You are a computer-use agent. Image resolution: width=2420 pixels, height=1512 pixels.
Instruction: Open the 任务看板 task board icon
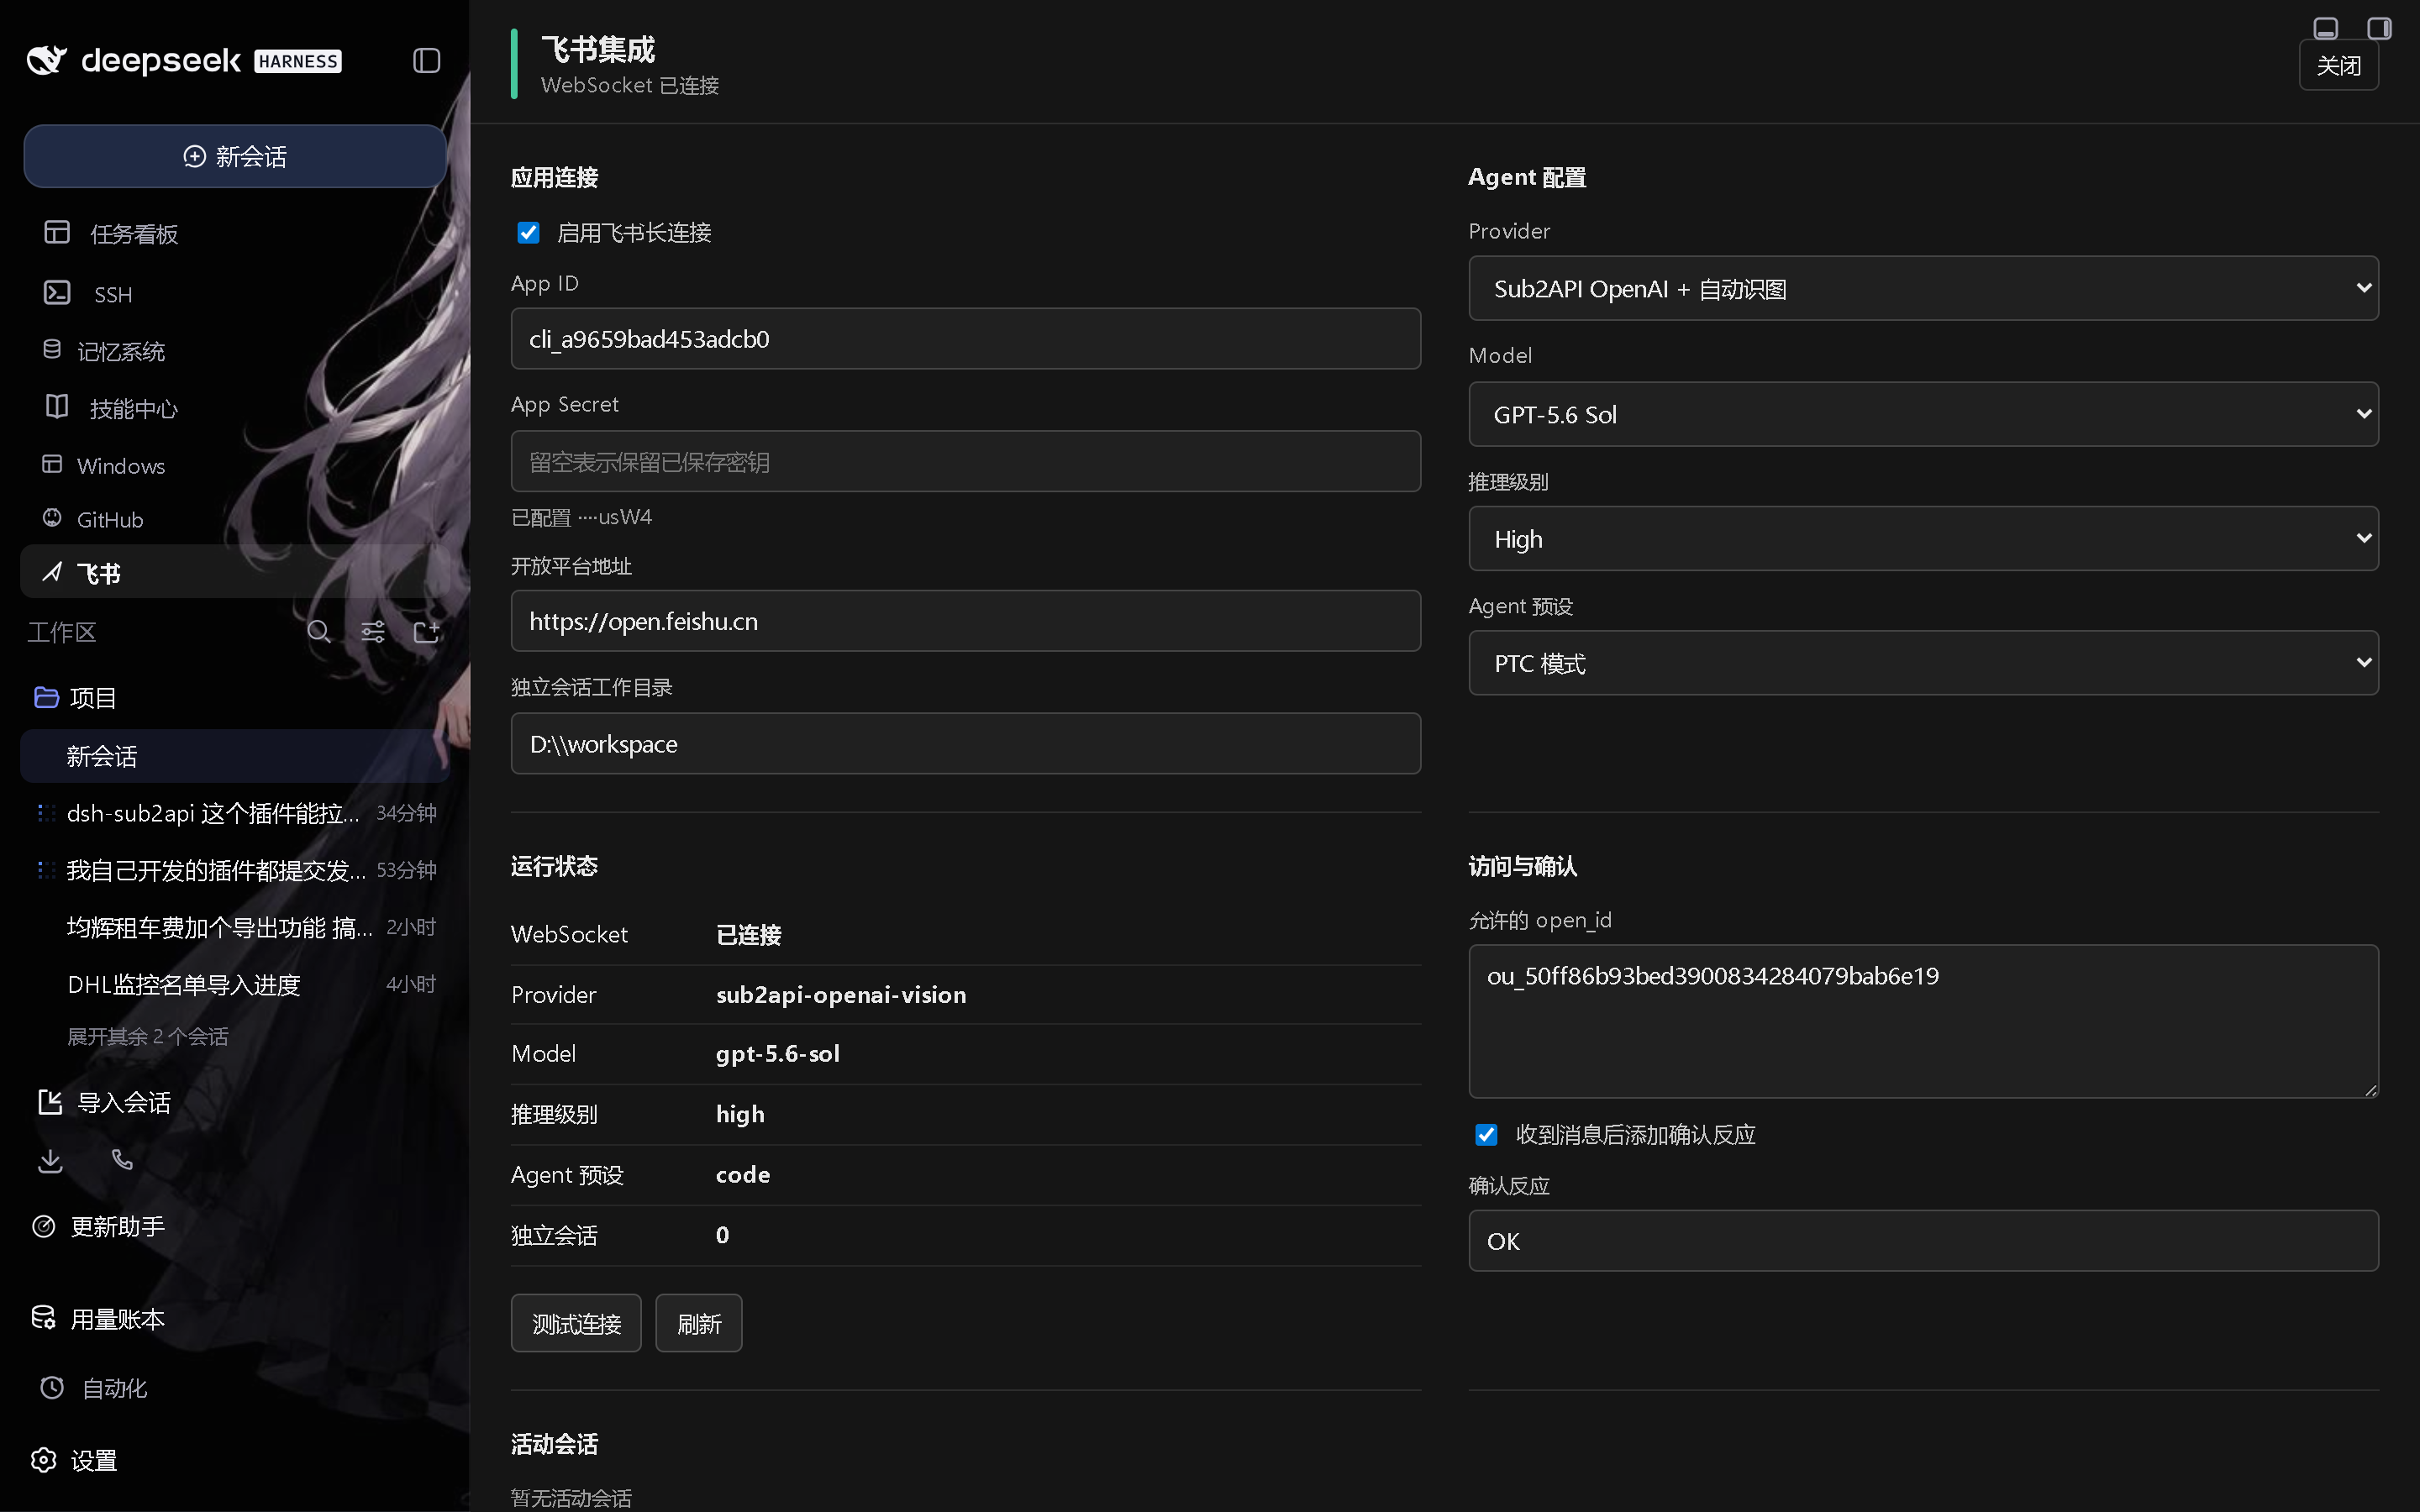(57, 232)
